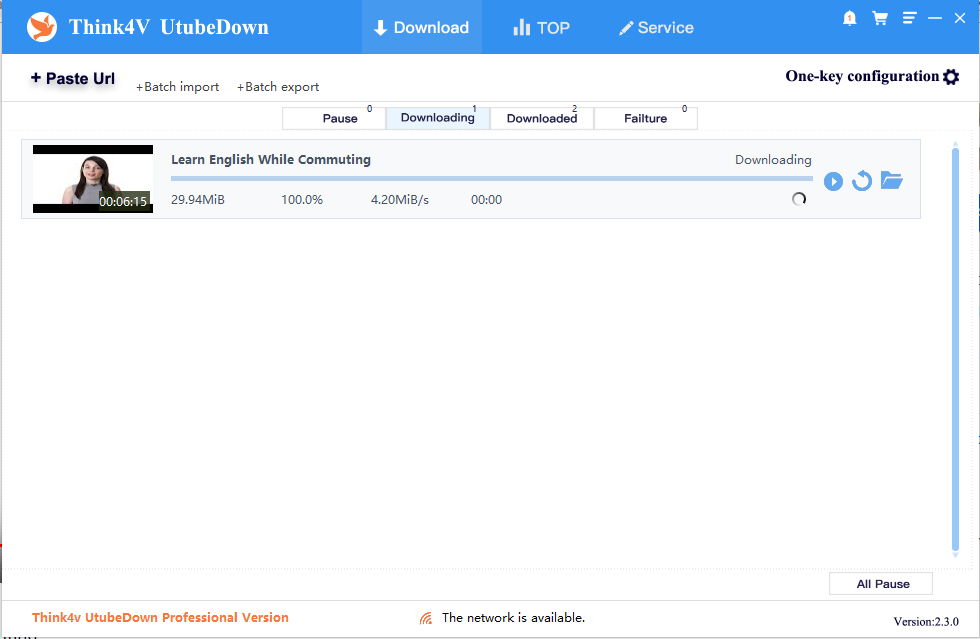This screenshot has height=639, width=980.
Task: Minimize the UtubeDown window
Action: point(934,18)
